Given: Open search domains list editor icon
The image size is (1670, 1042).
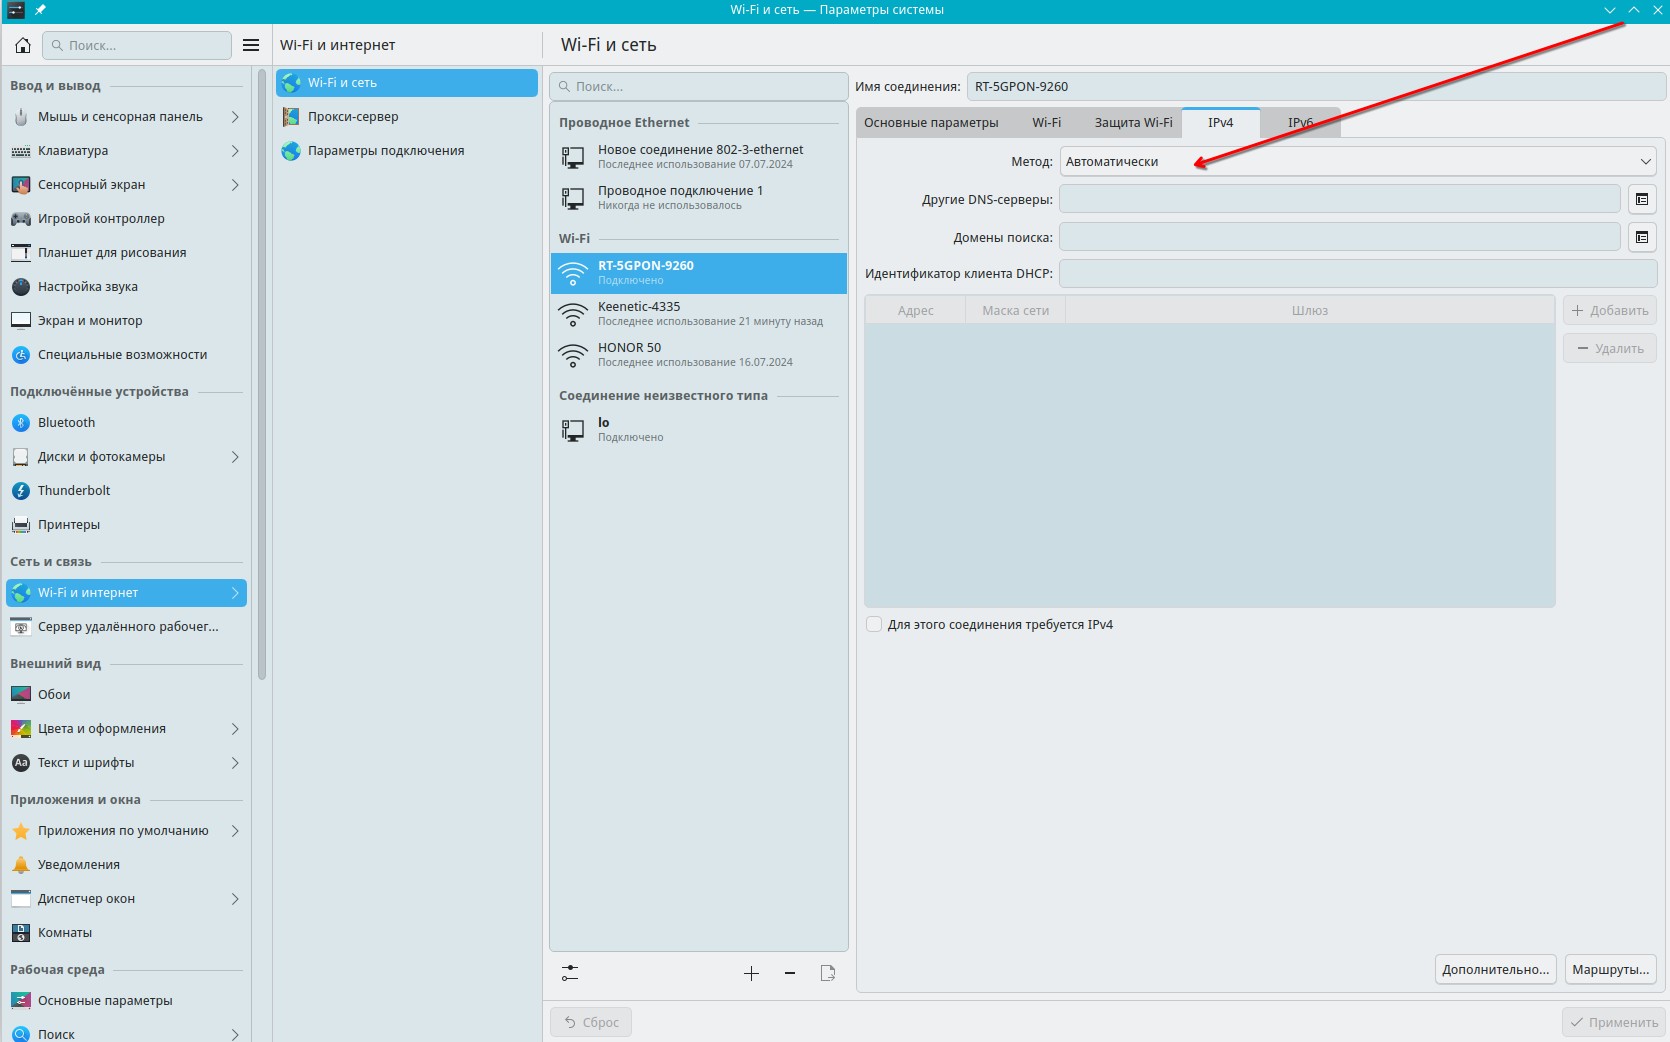Looking at the screenshot, I should 1642,237.
